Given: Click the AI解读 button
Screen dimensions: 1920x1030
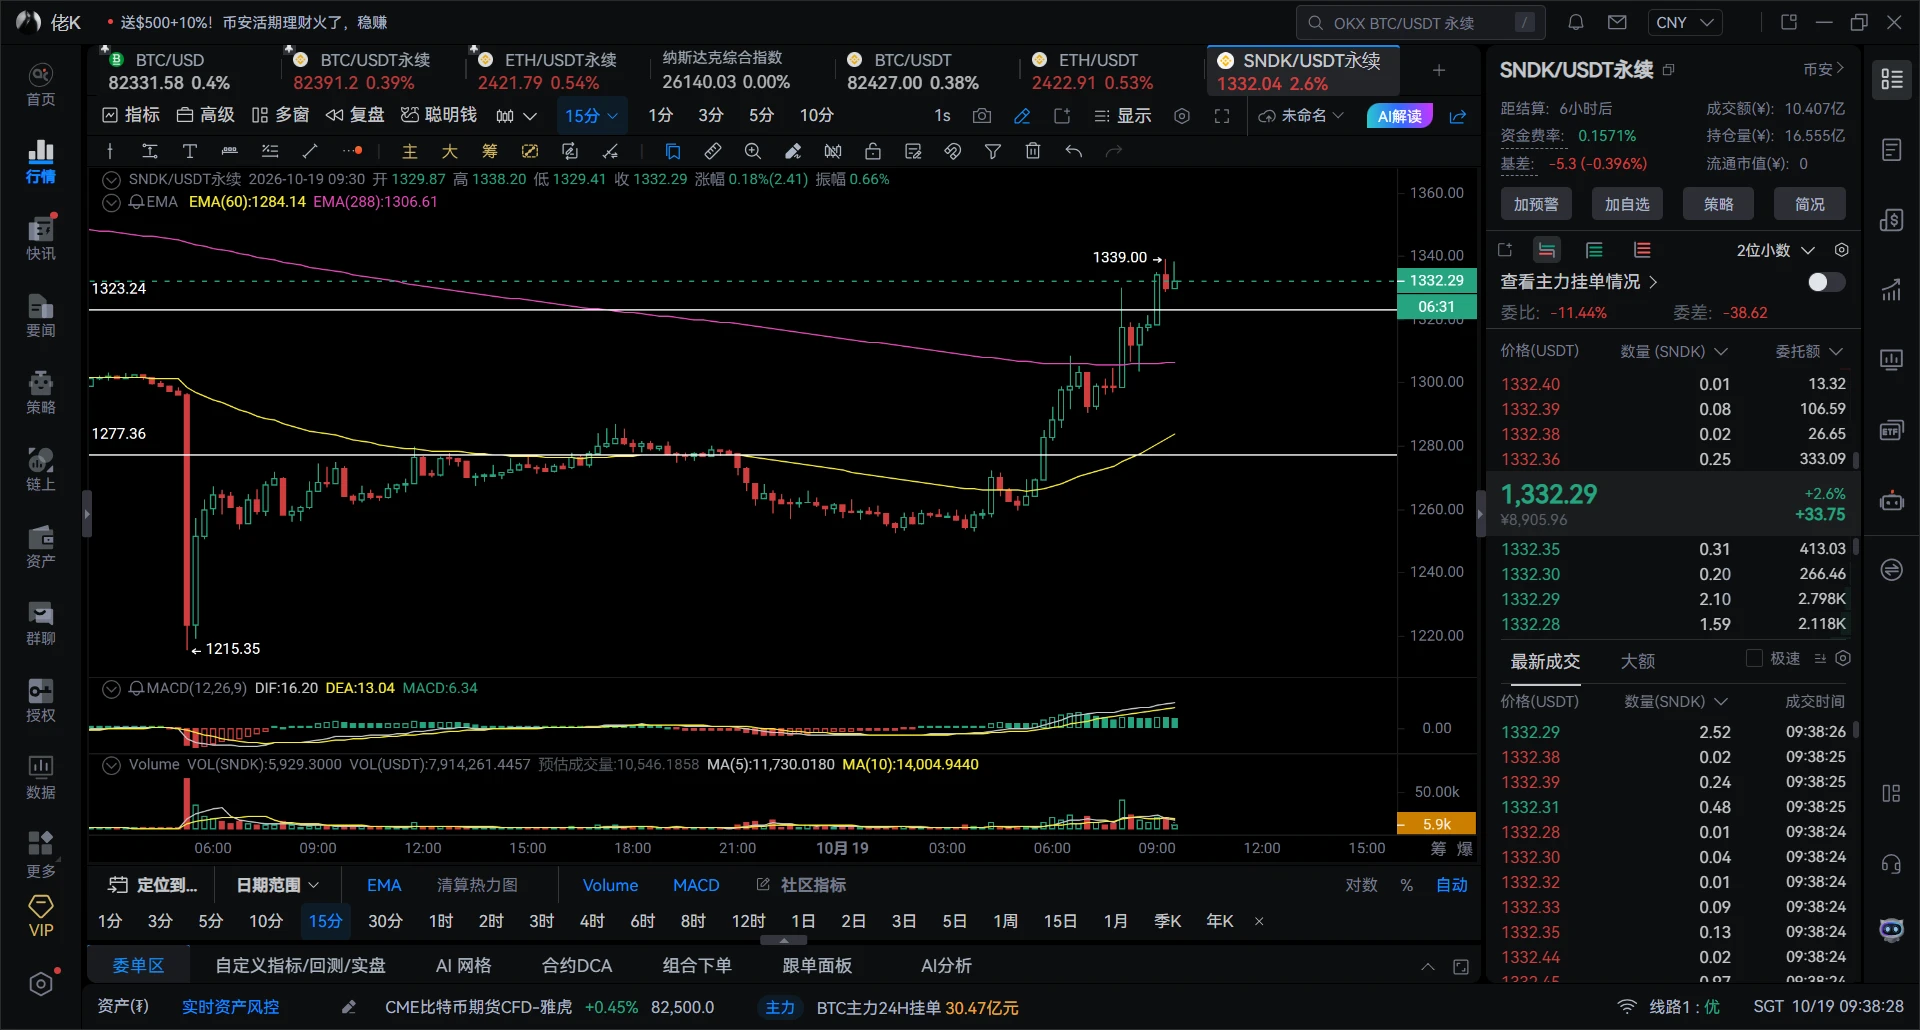Looking at the screenshot, I should (x=1399, y=116).
